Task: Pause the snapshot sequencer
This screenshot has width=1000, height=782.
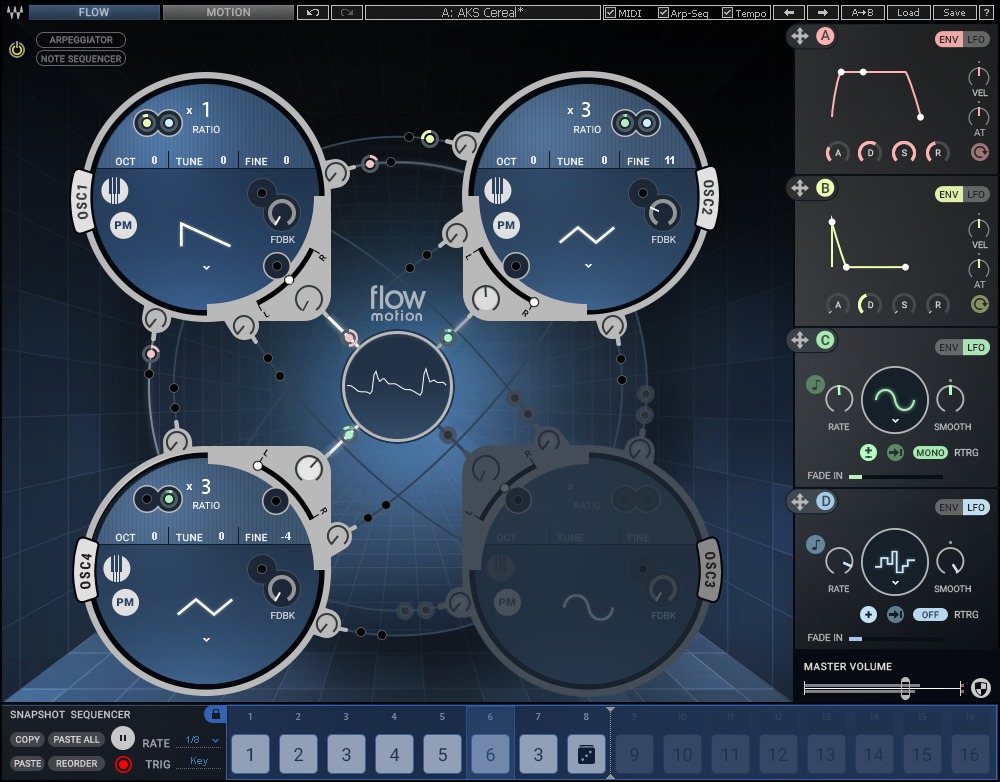Action: (122, 738)
